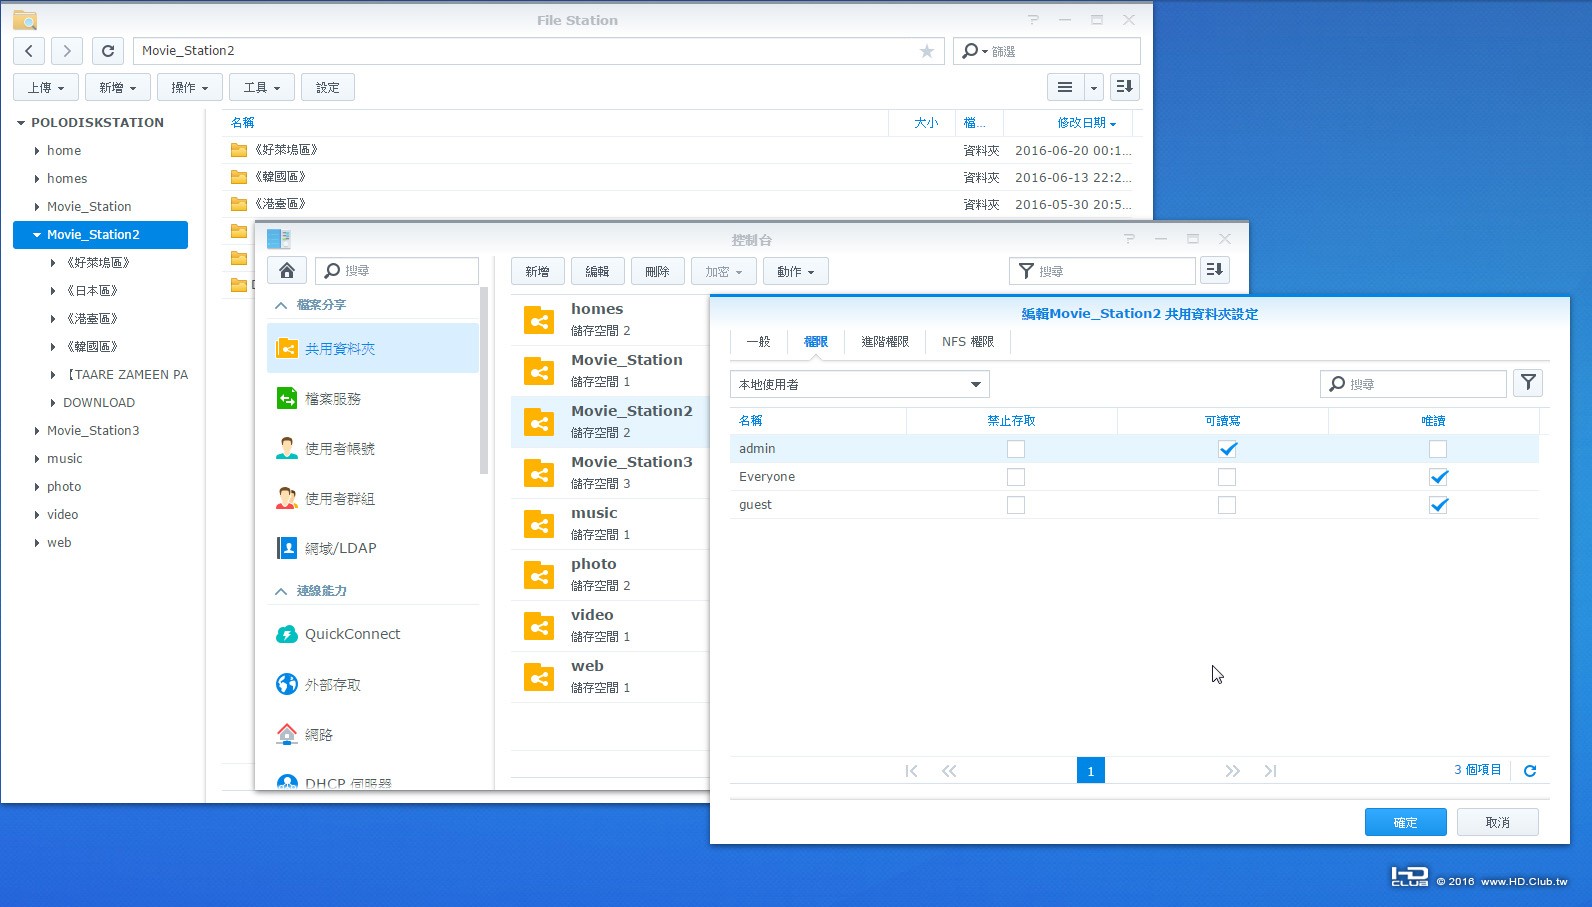This screenshot has width=1592, height=907.
Task: Toggle No Access for guest
Action: pyautogui.click(x=1016, y=505)
